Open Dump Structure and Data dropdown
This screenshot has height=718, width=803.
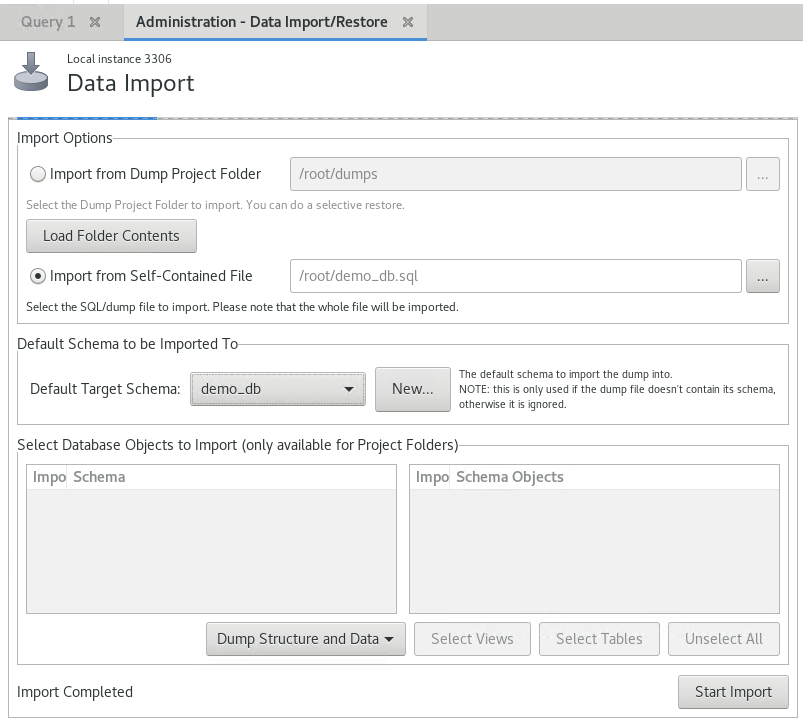306,639
